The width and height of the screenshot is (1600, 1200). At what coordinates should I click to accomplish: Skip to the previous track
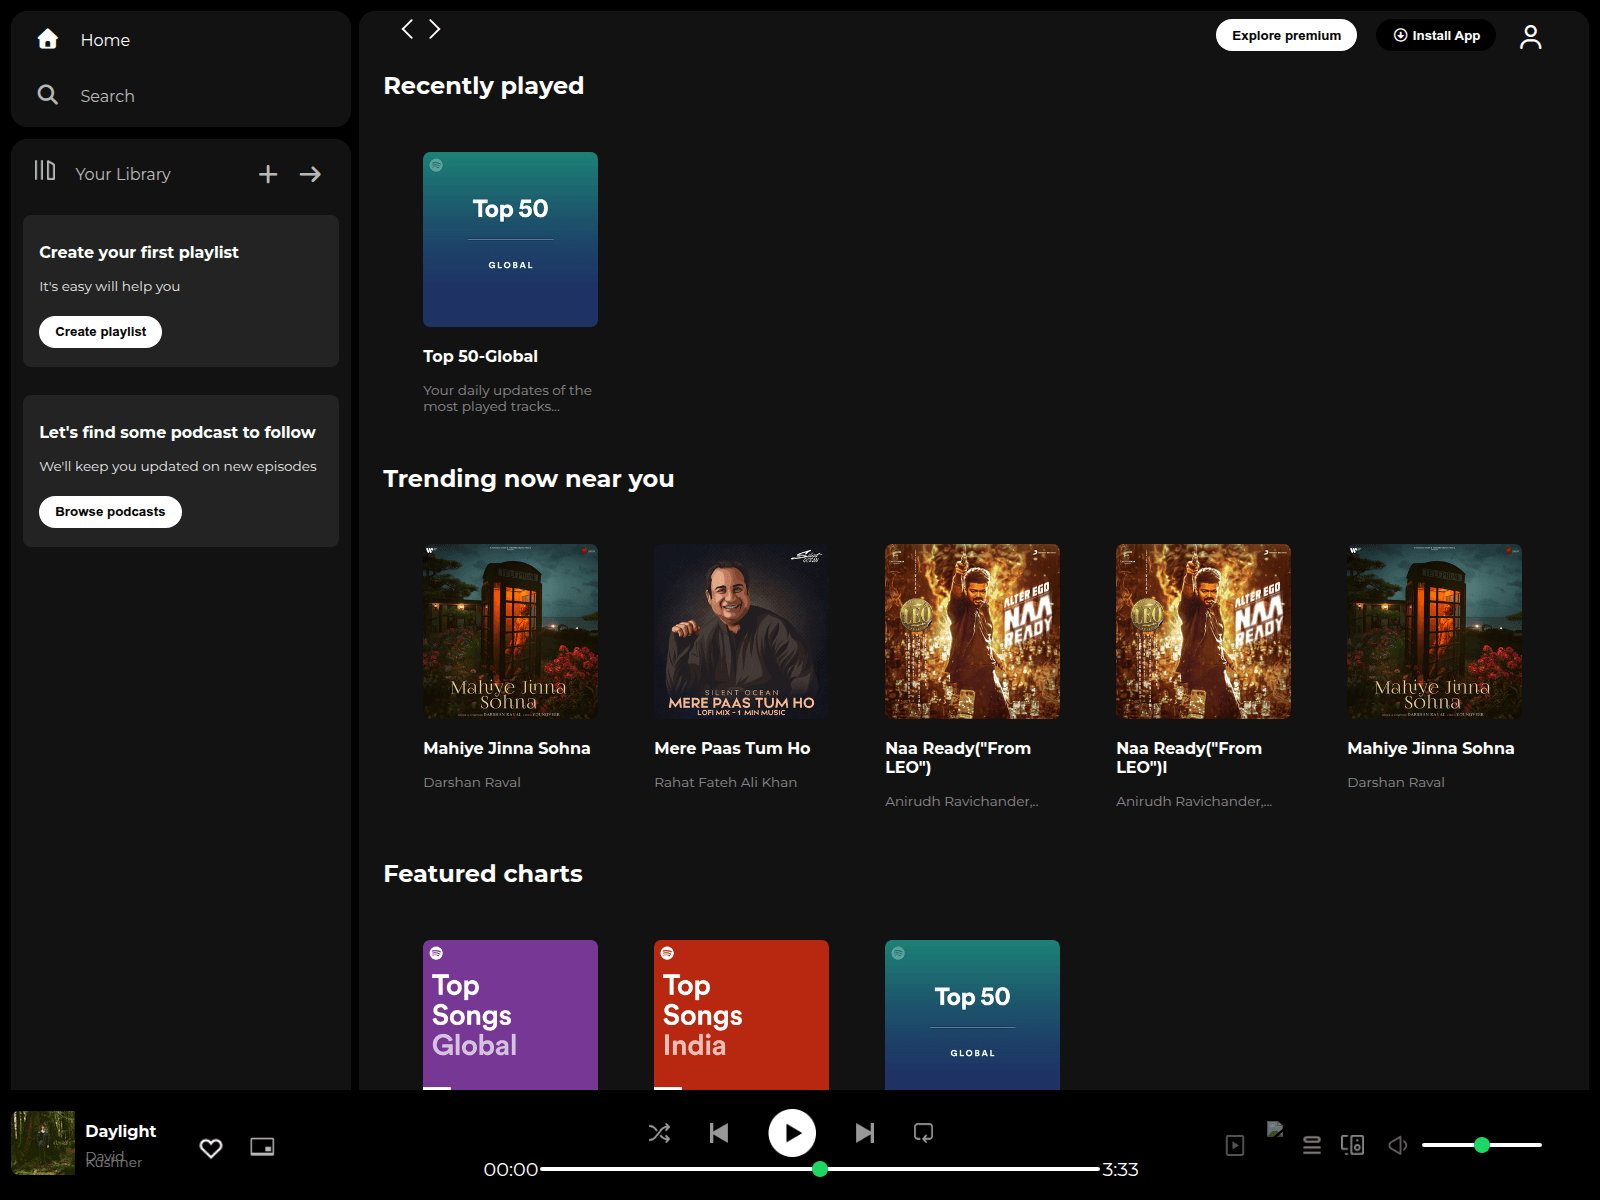[719, 1133]
